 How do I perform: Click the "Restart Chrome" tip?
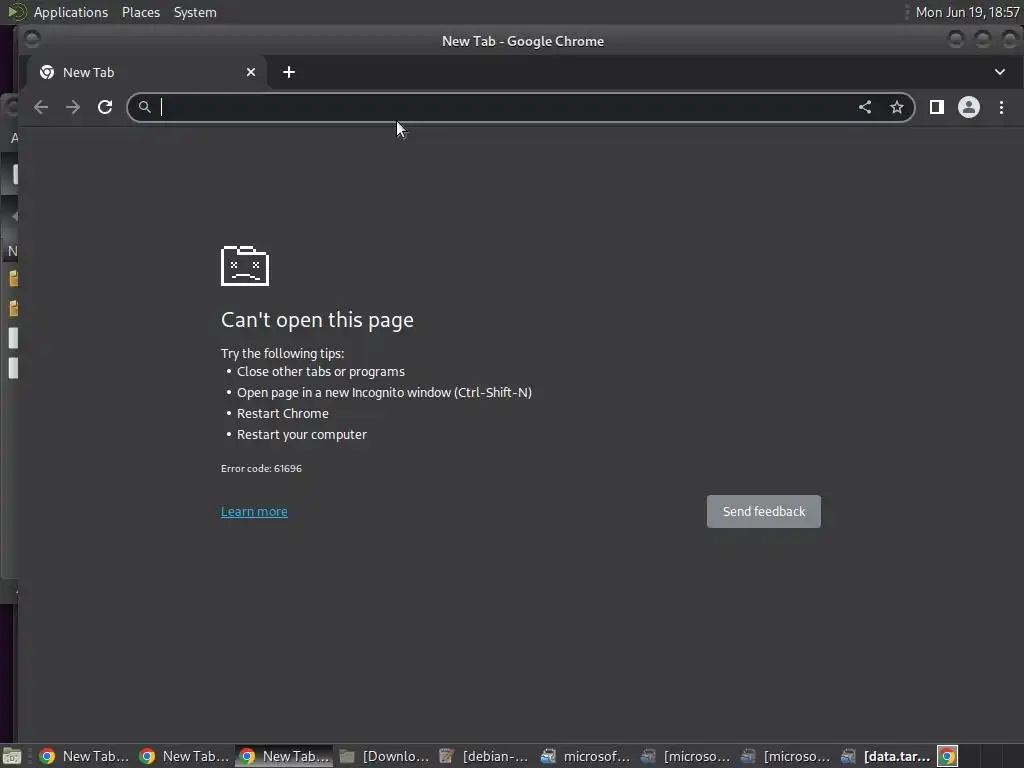283,413
